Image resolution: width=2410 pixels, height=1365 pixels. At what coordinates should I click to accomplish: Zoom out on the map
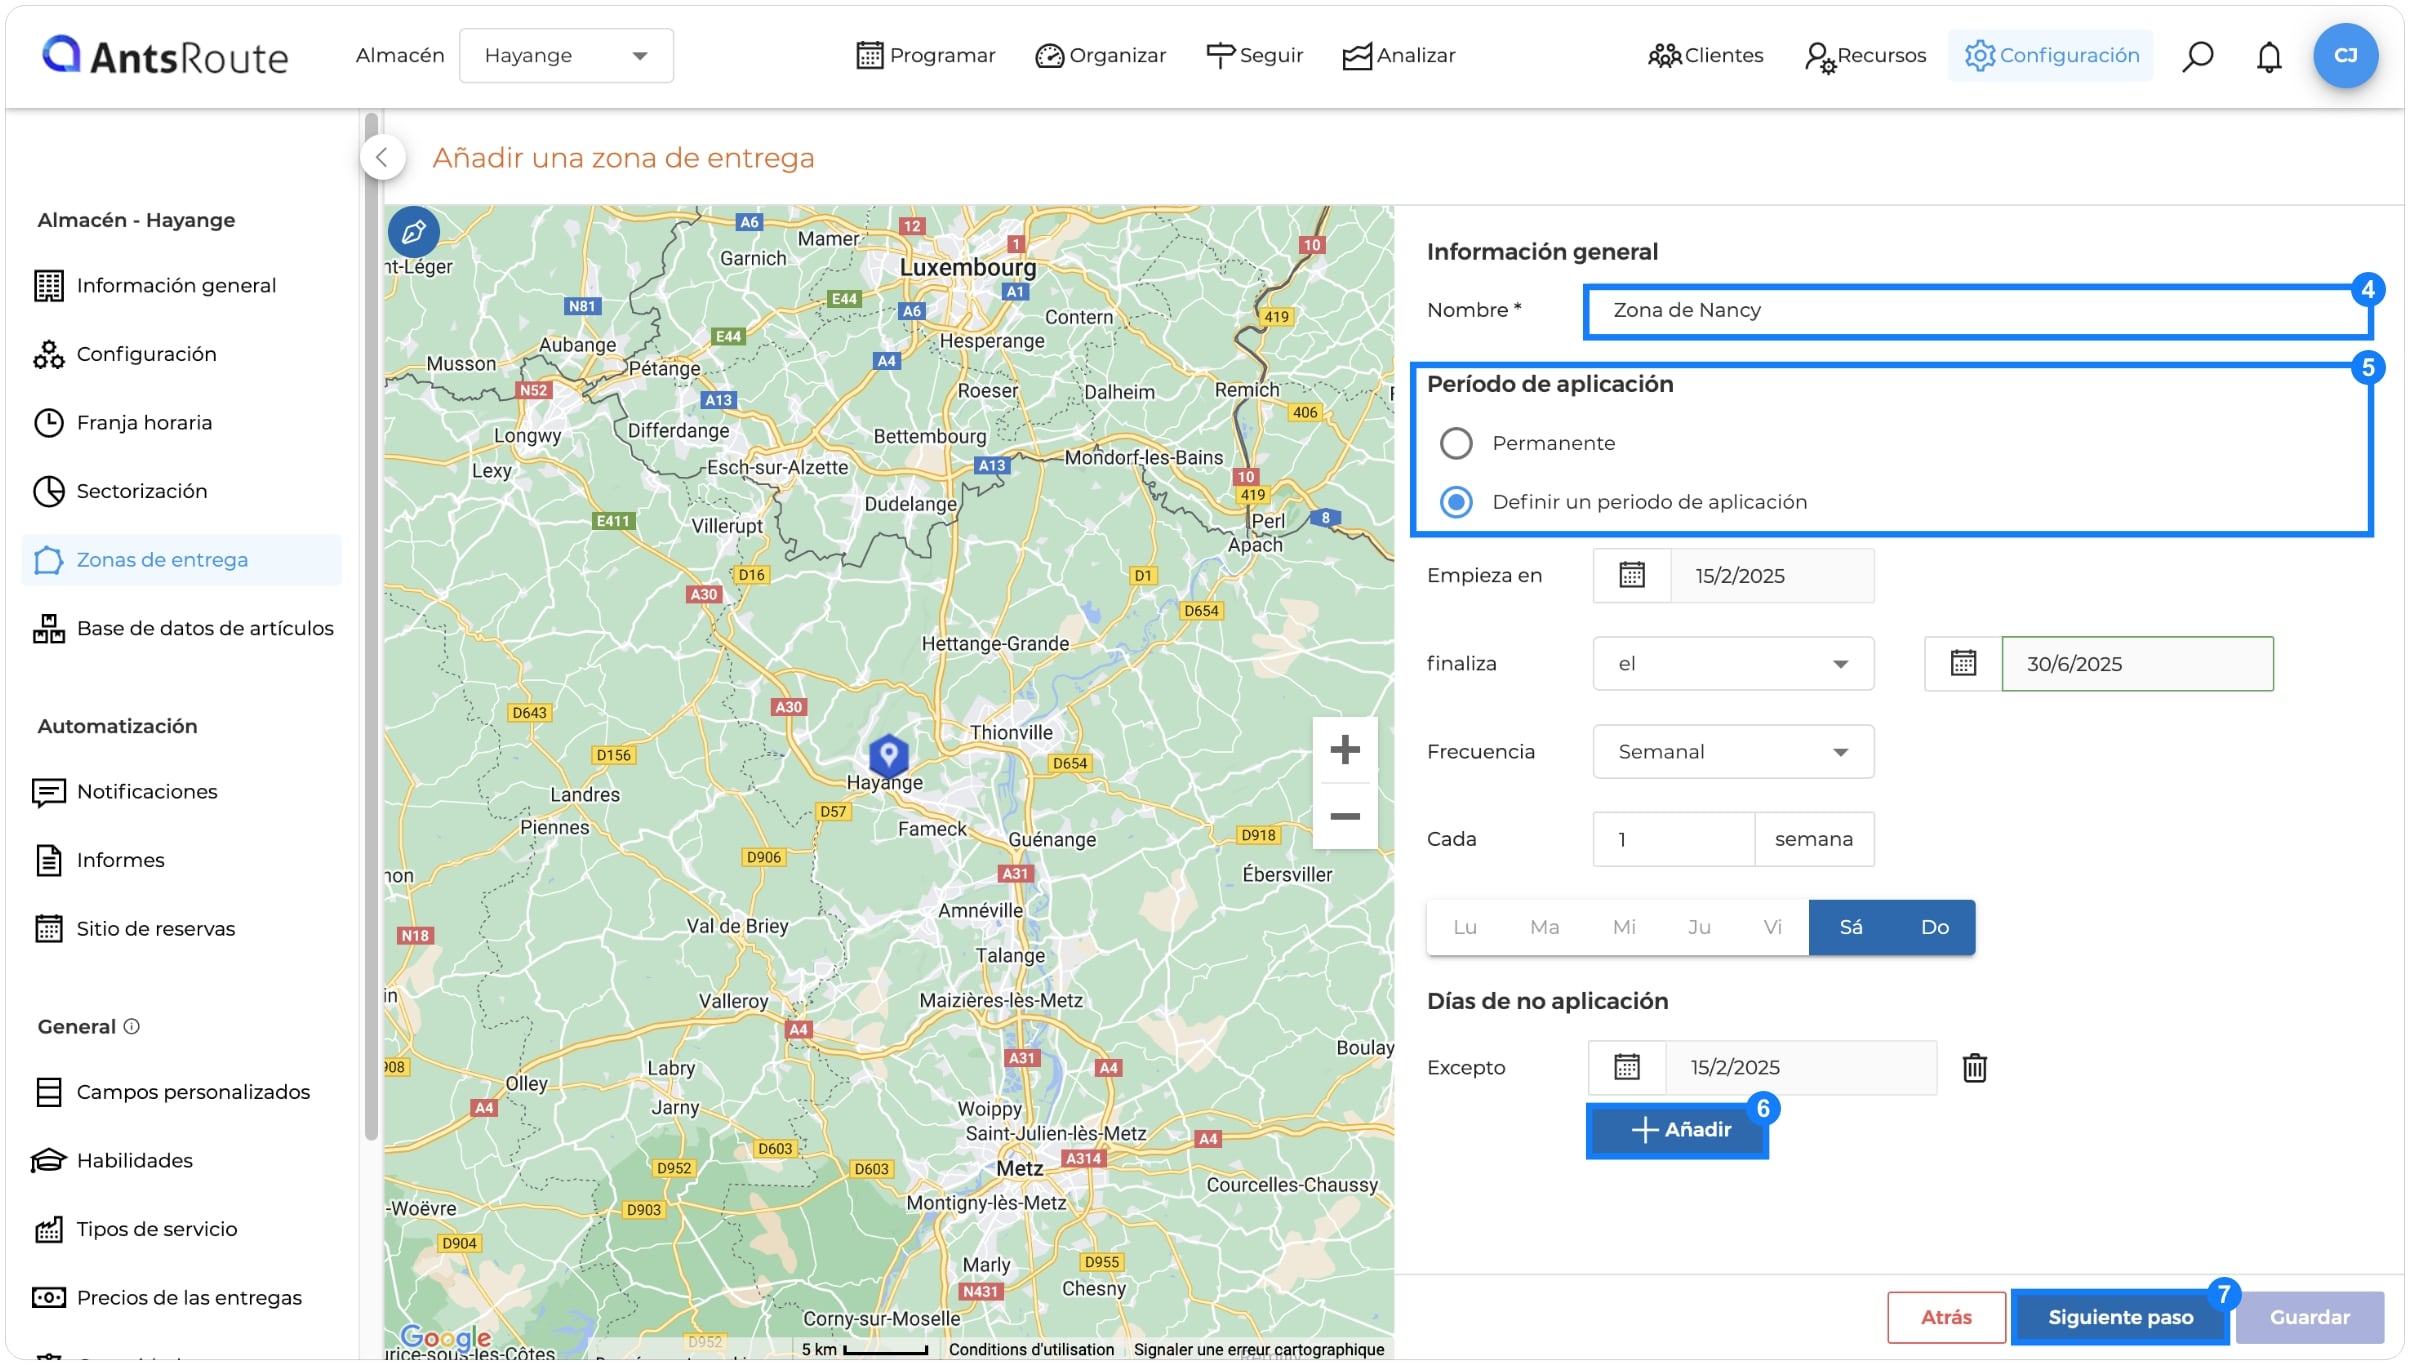pos(1345,816)
